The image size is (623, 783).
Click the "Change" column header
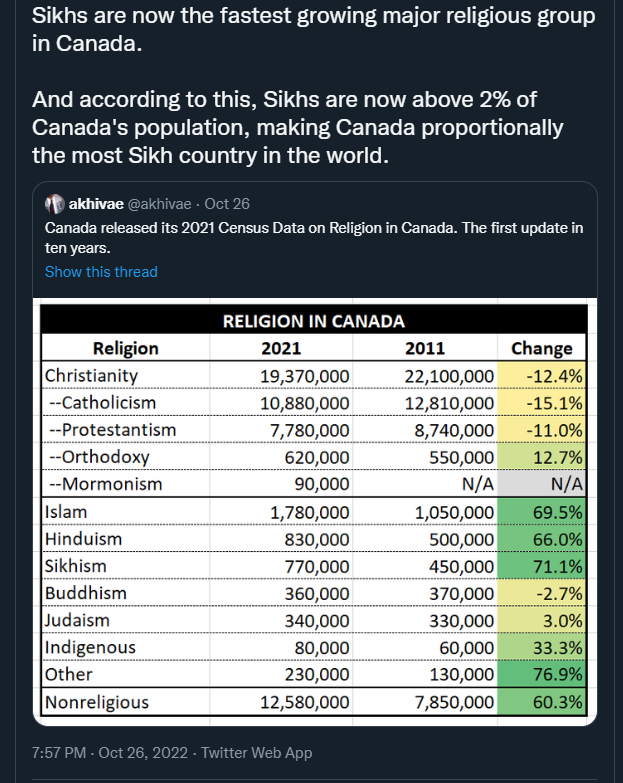click(541, 348)
